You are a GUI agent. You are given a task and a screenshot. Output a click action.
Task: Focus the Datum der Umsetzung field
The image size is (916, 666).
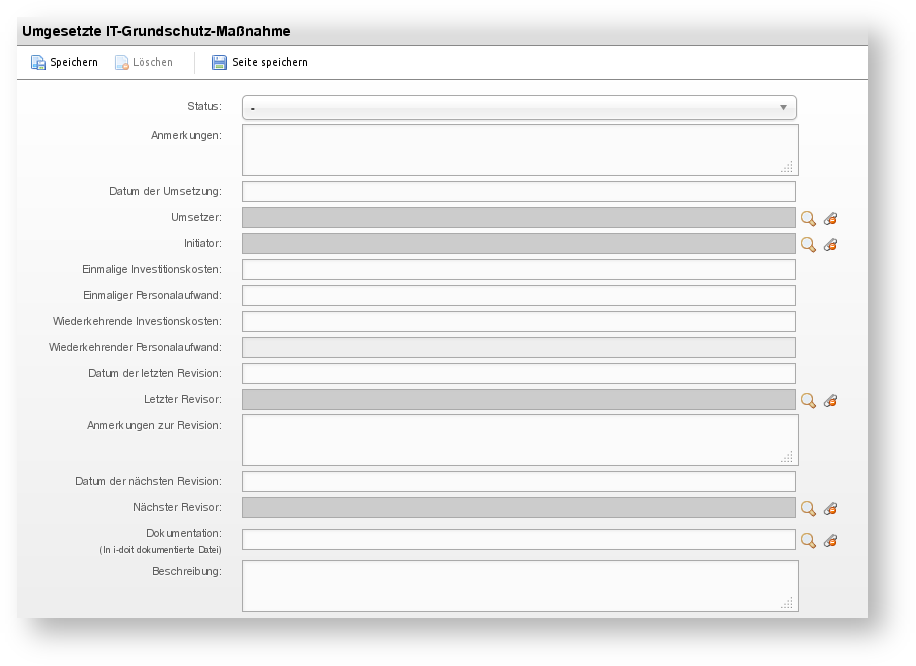(x=519, y=192)
